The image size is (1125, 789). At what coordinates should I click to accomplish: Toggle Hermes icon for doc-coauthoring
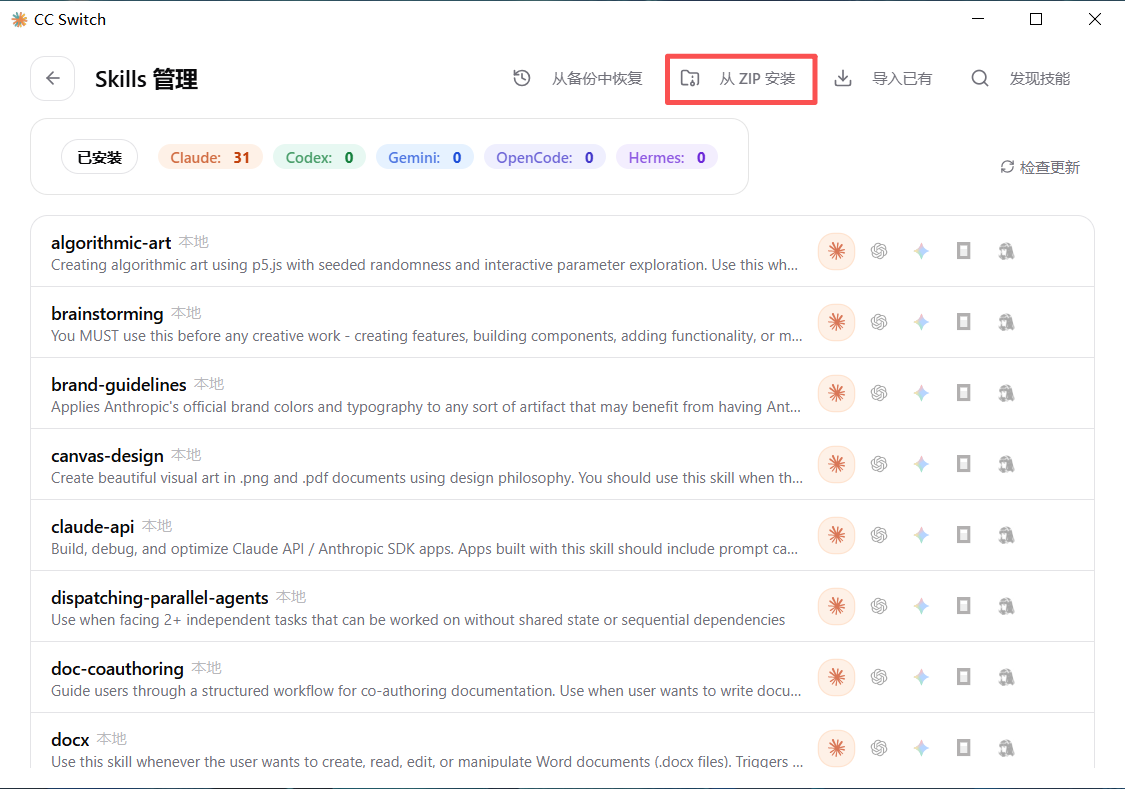1006,677
